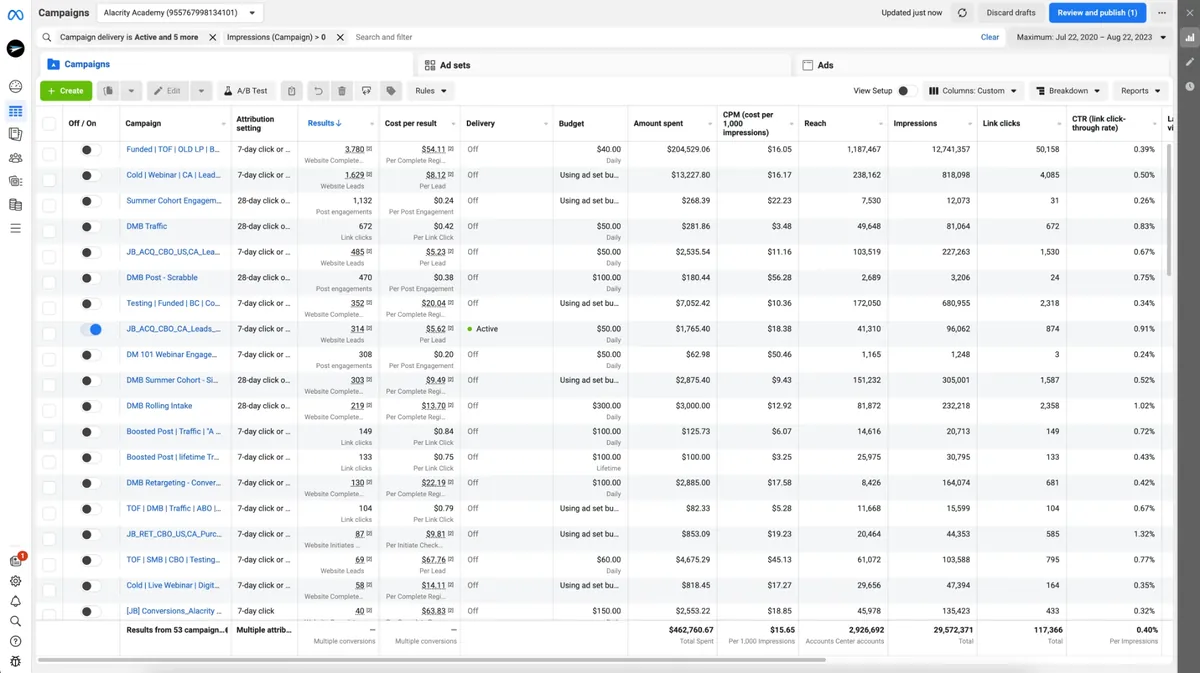Open the All Tools hamburger menu
Image resolution: width=1200 pixels, height=673 pixels.
(x=15, y=229)
